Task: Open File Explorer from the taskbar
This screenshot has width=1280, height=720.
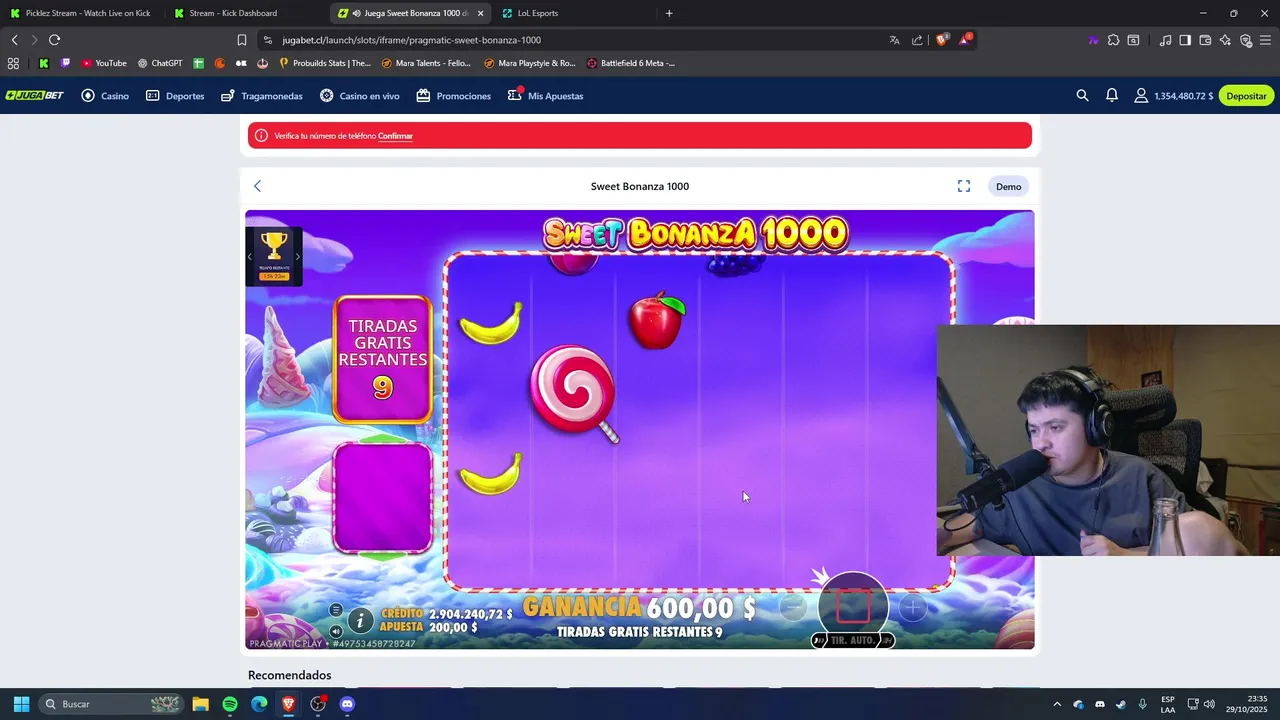Action: pos(200,704)
